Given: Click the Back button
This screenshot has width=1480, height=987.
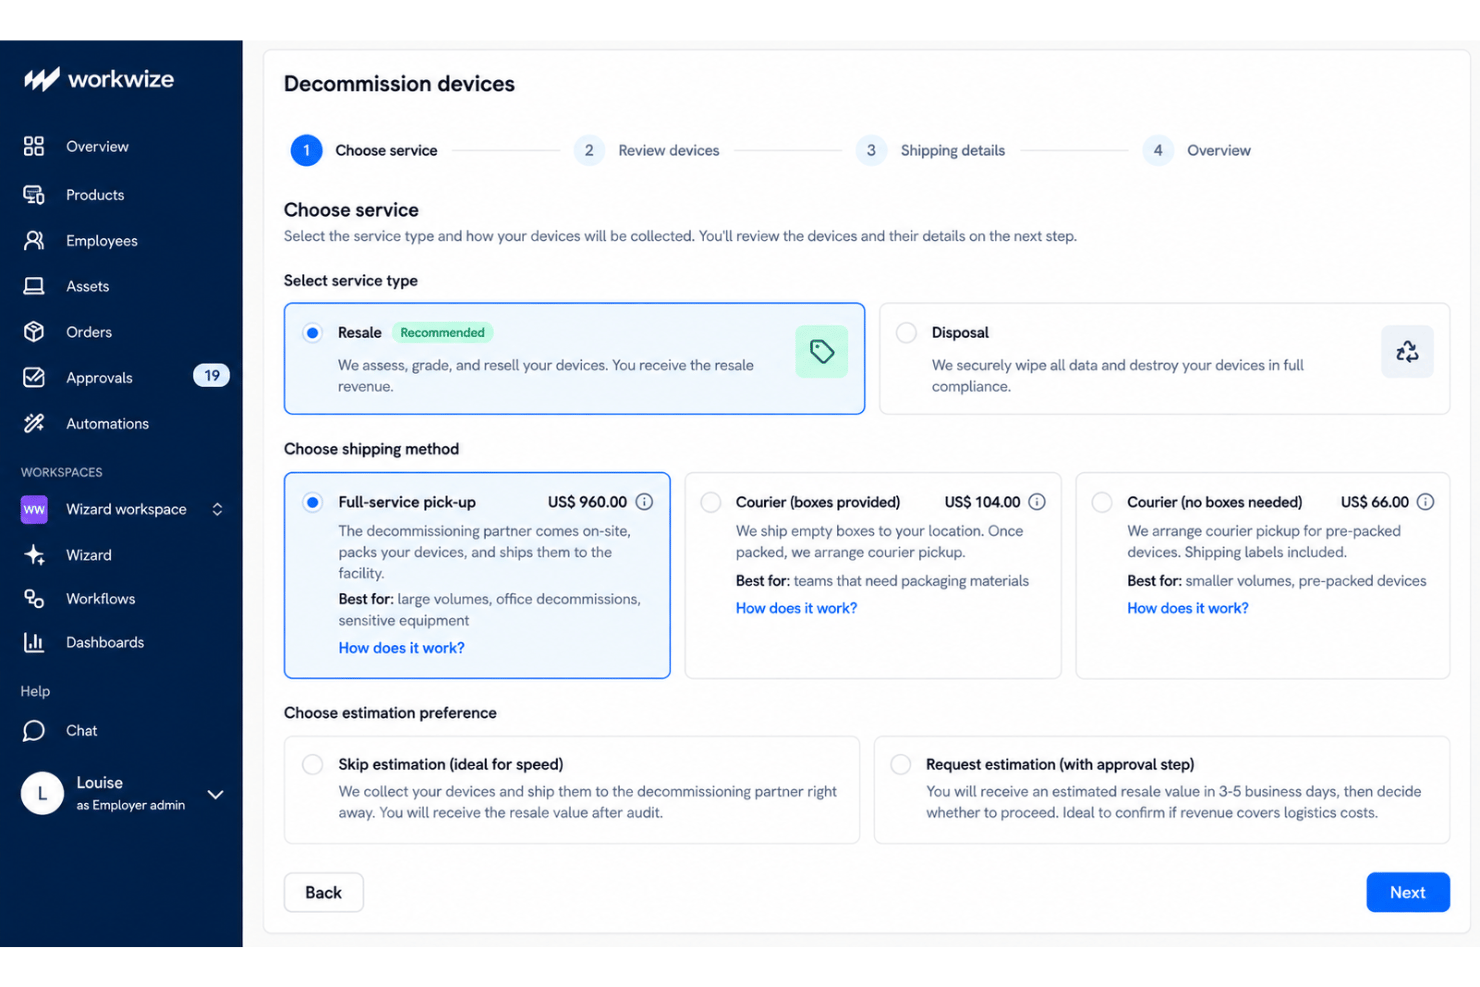Looking at the screenshot, I should tap(324, 893).
